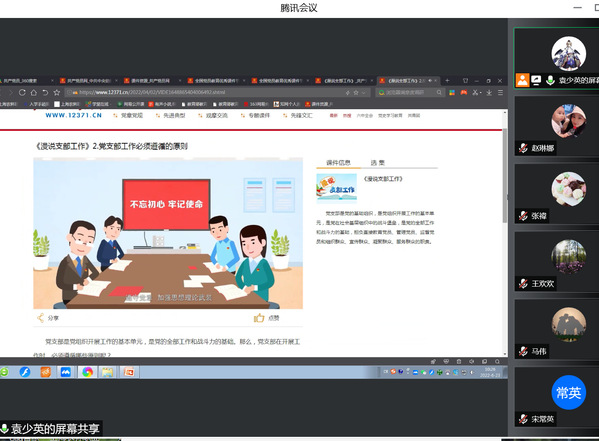Toggle 袁少英's green microphone icon
The image size is (599, 441).
point(550,80)
